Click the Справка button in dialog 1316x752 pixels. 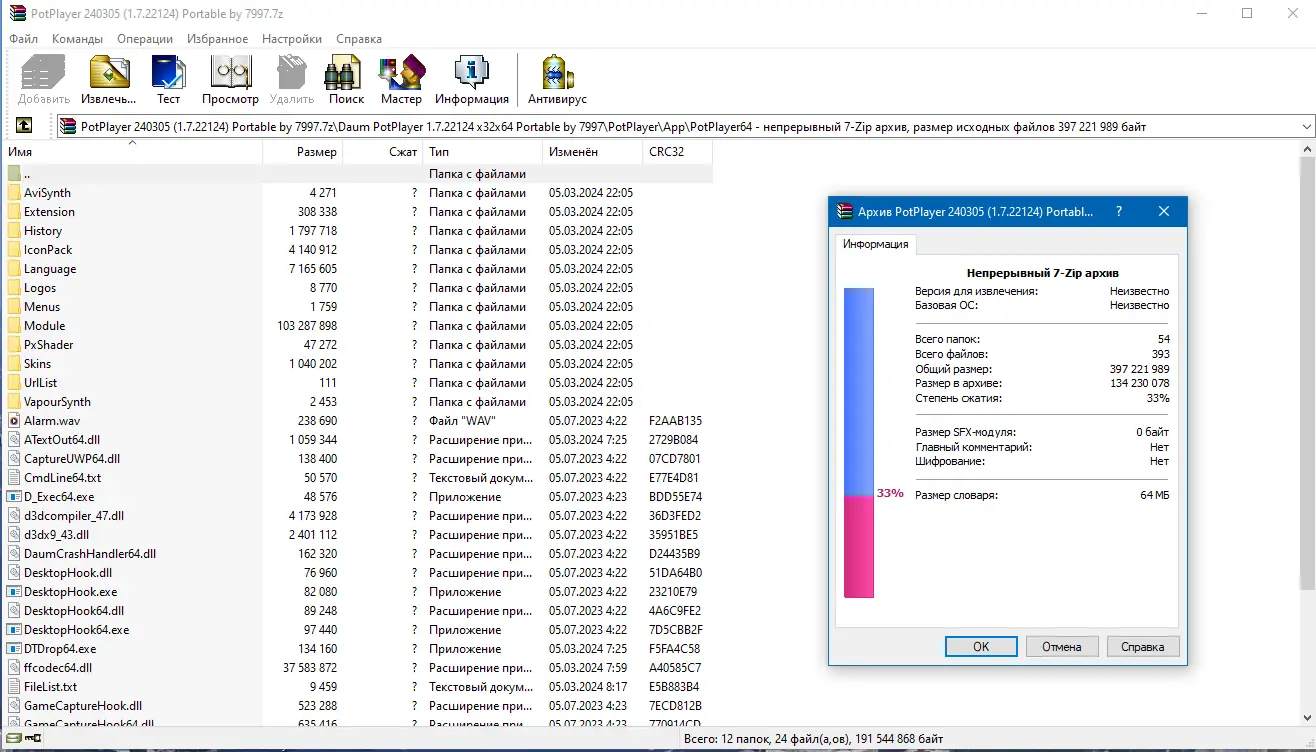point(1143,647)
